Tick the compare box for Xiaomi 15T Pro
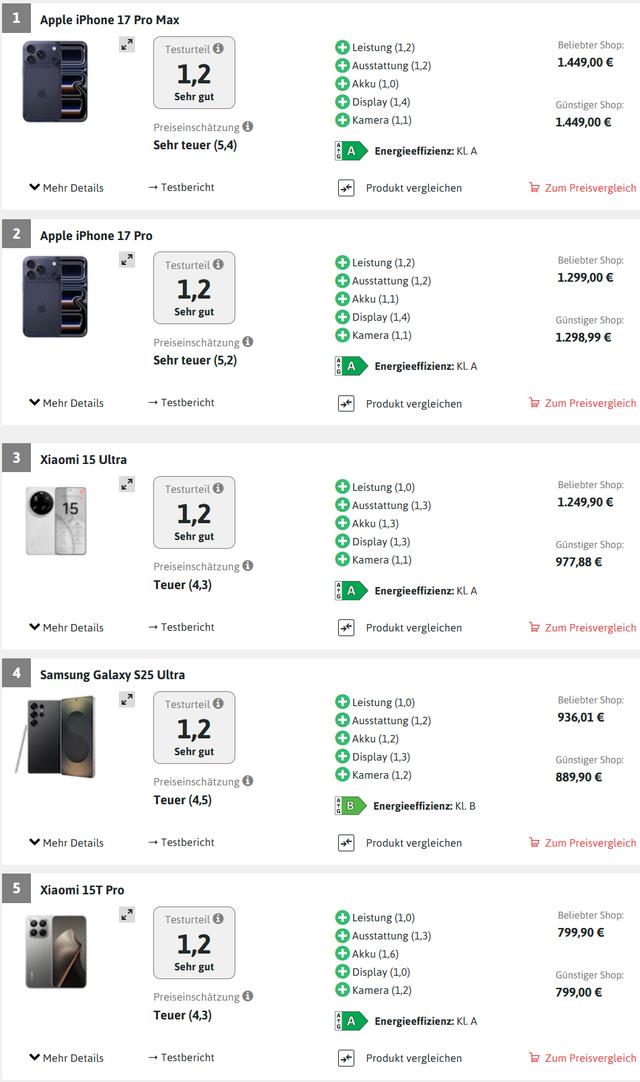Screen dimensions: 640x1082 (346, 1058)
